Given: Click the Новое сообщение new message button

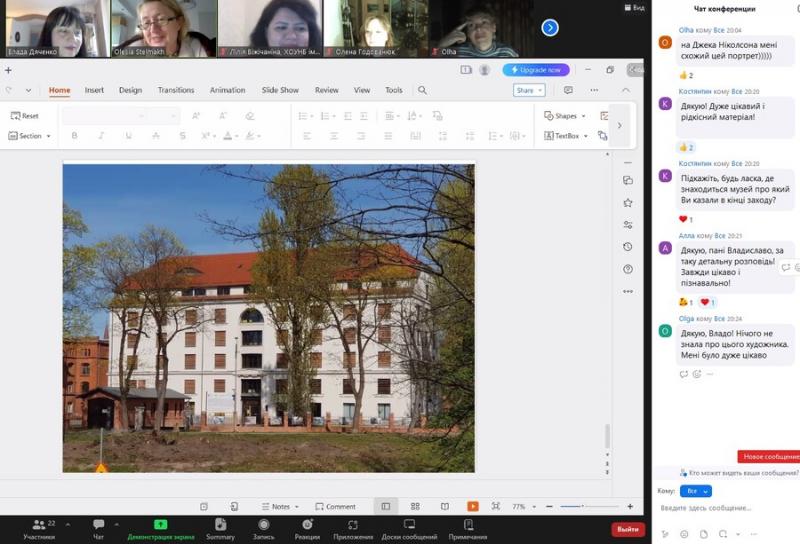Looking at the screenshot, I should click(769, 456).
